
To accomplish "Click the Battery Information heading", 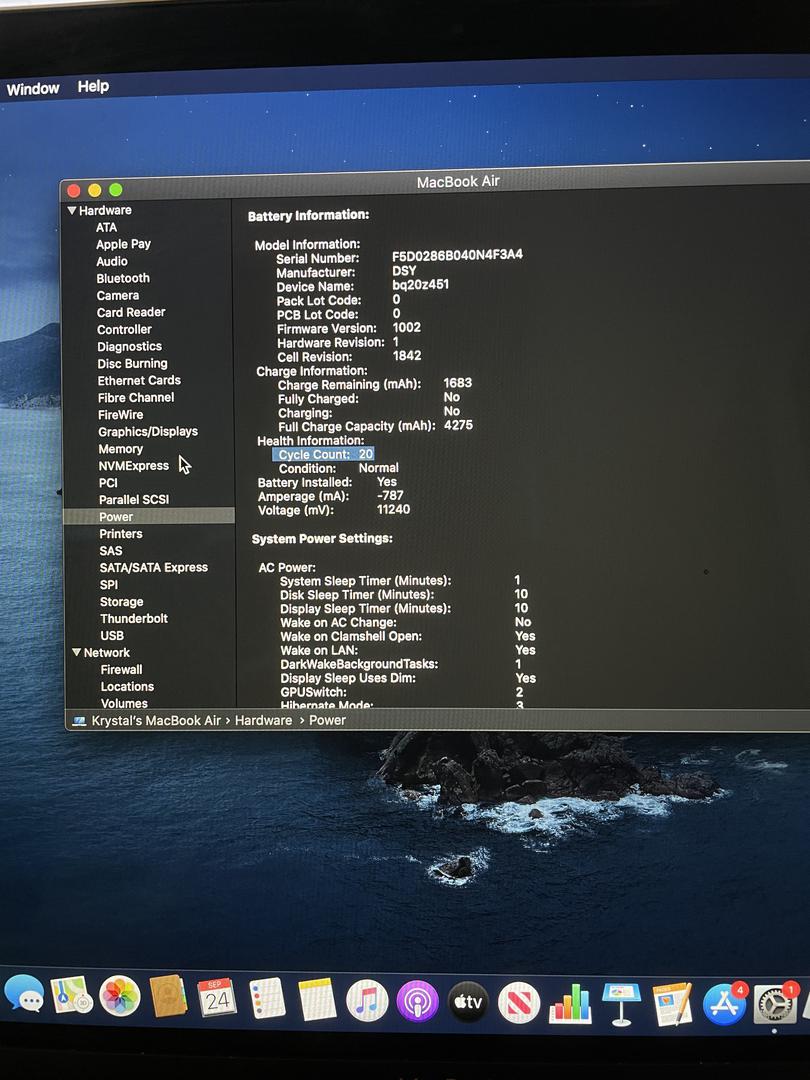I will [308, 216].
